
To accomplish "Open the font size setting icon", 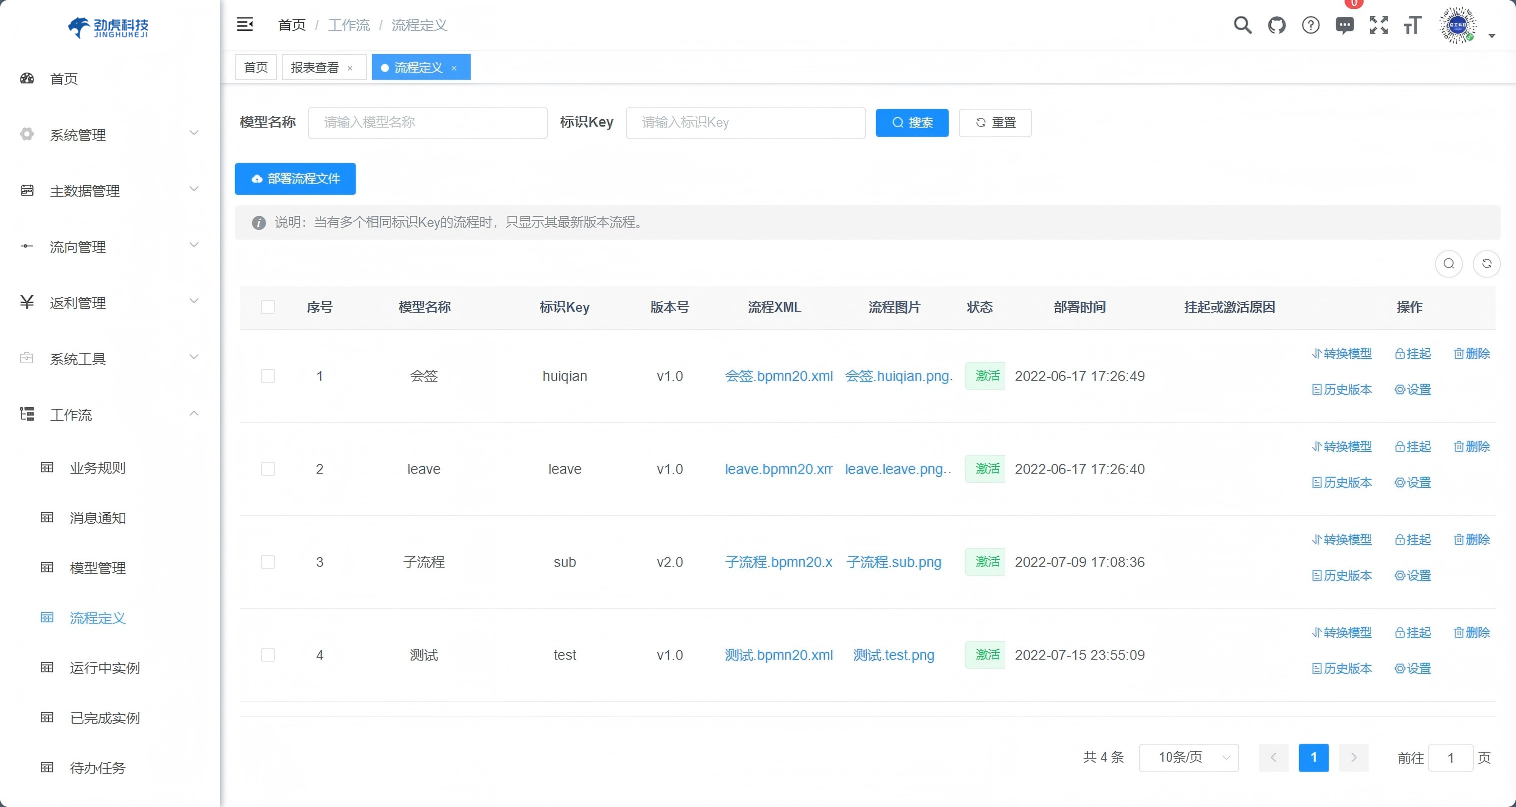I will pos(1412,26).
